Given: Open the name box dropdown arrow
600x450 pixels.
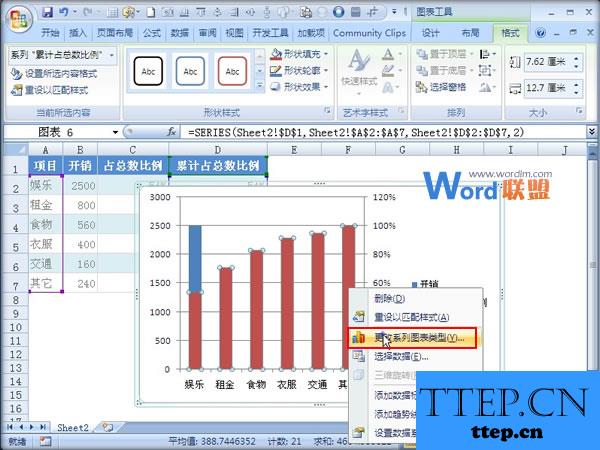Looking at the screenshot, I should [x=115, y=132].
